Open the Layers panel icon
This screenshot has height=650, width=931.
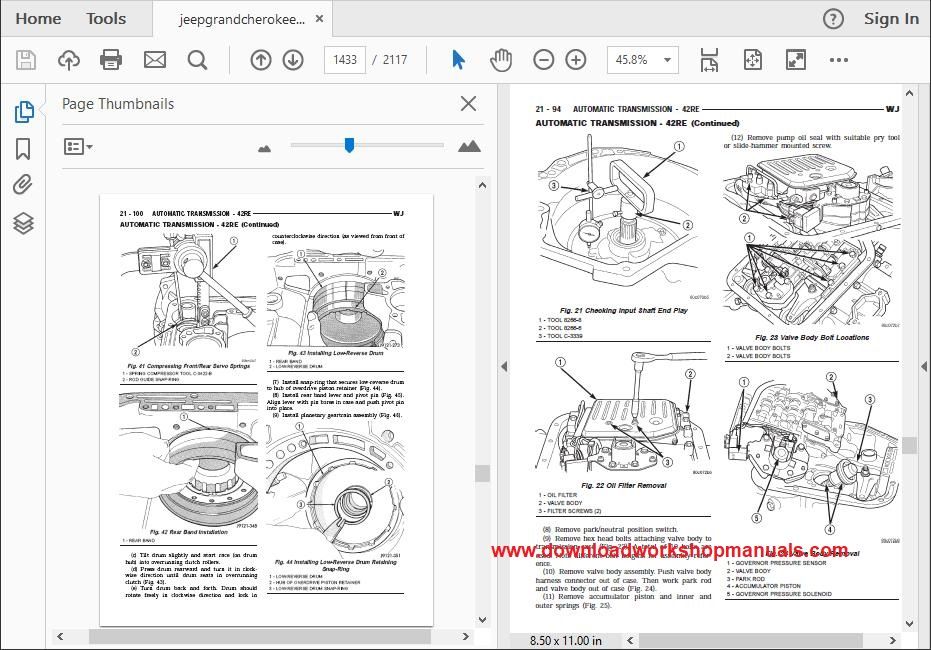click(x=24, y=223)
